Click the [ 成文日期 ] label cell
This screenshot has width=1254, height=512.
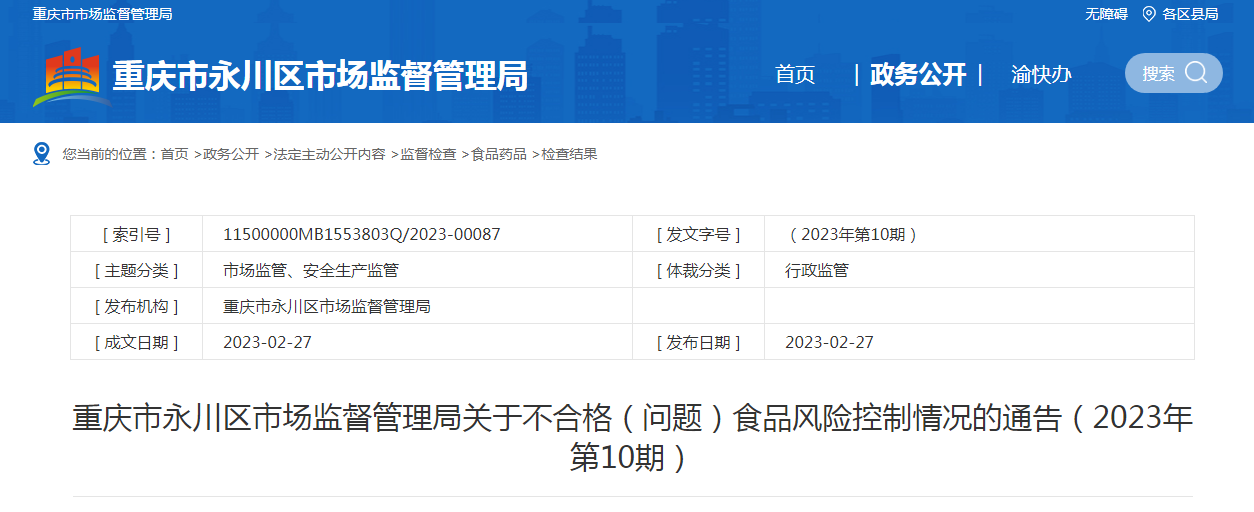136,342
